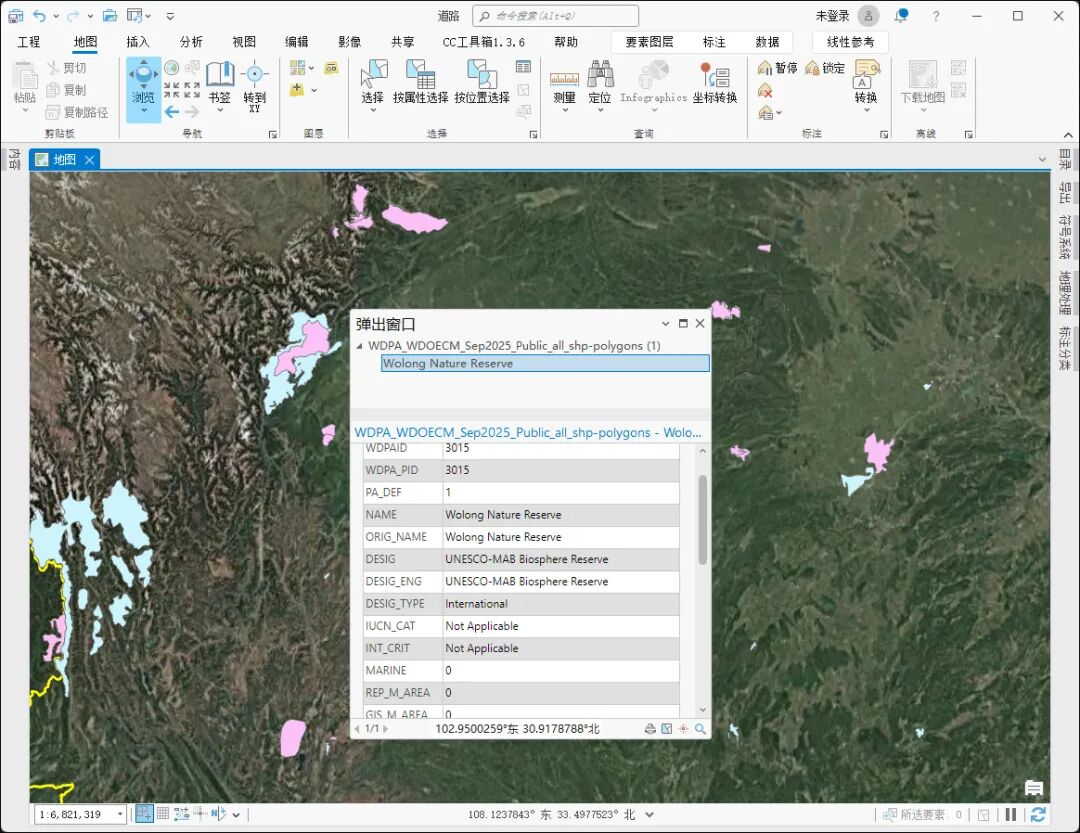
Task: Toggle snapping in the map status bar
Action: [144, 814]
